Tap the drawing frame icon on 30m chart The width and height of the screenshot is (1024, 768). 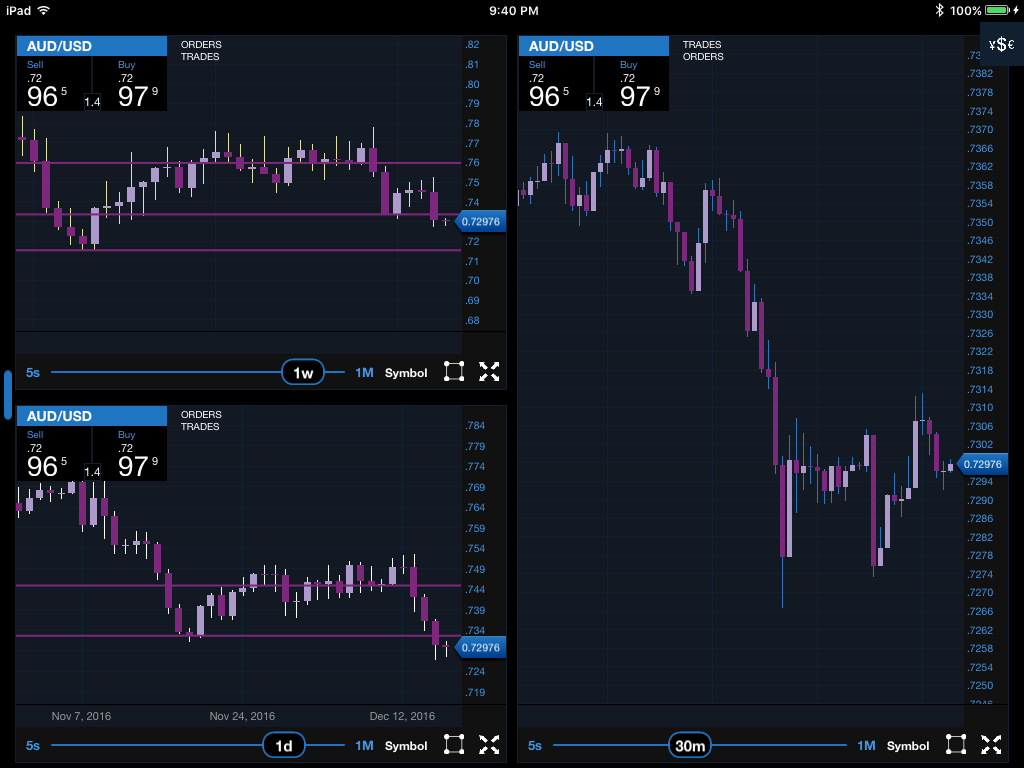956,744
